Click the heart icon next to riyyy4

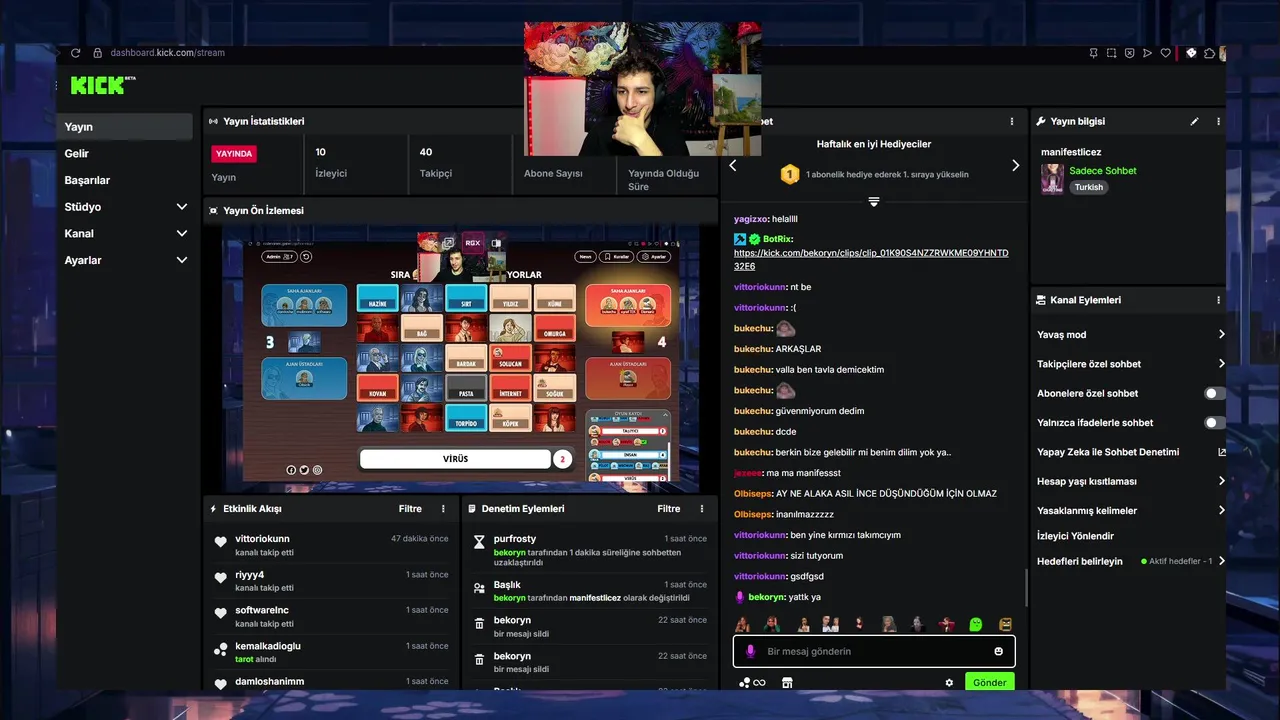221,578
